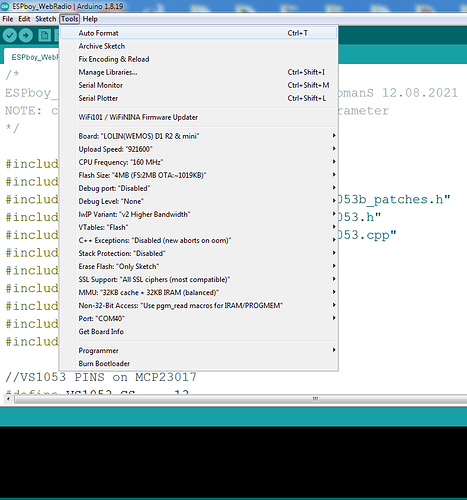
Task: Expand the C++ Exceptions submenu
Action: (199, 240)
